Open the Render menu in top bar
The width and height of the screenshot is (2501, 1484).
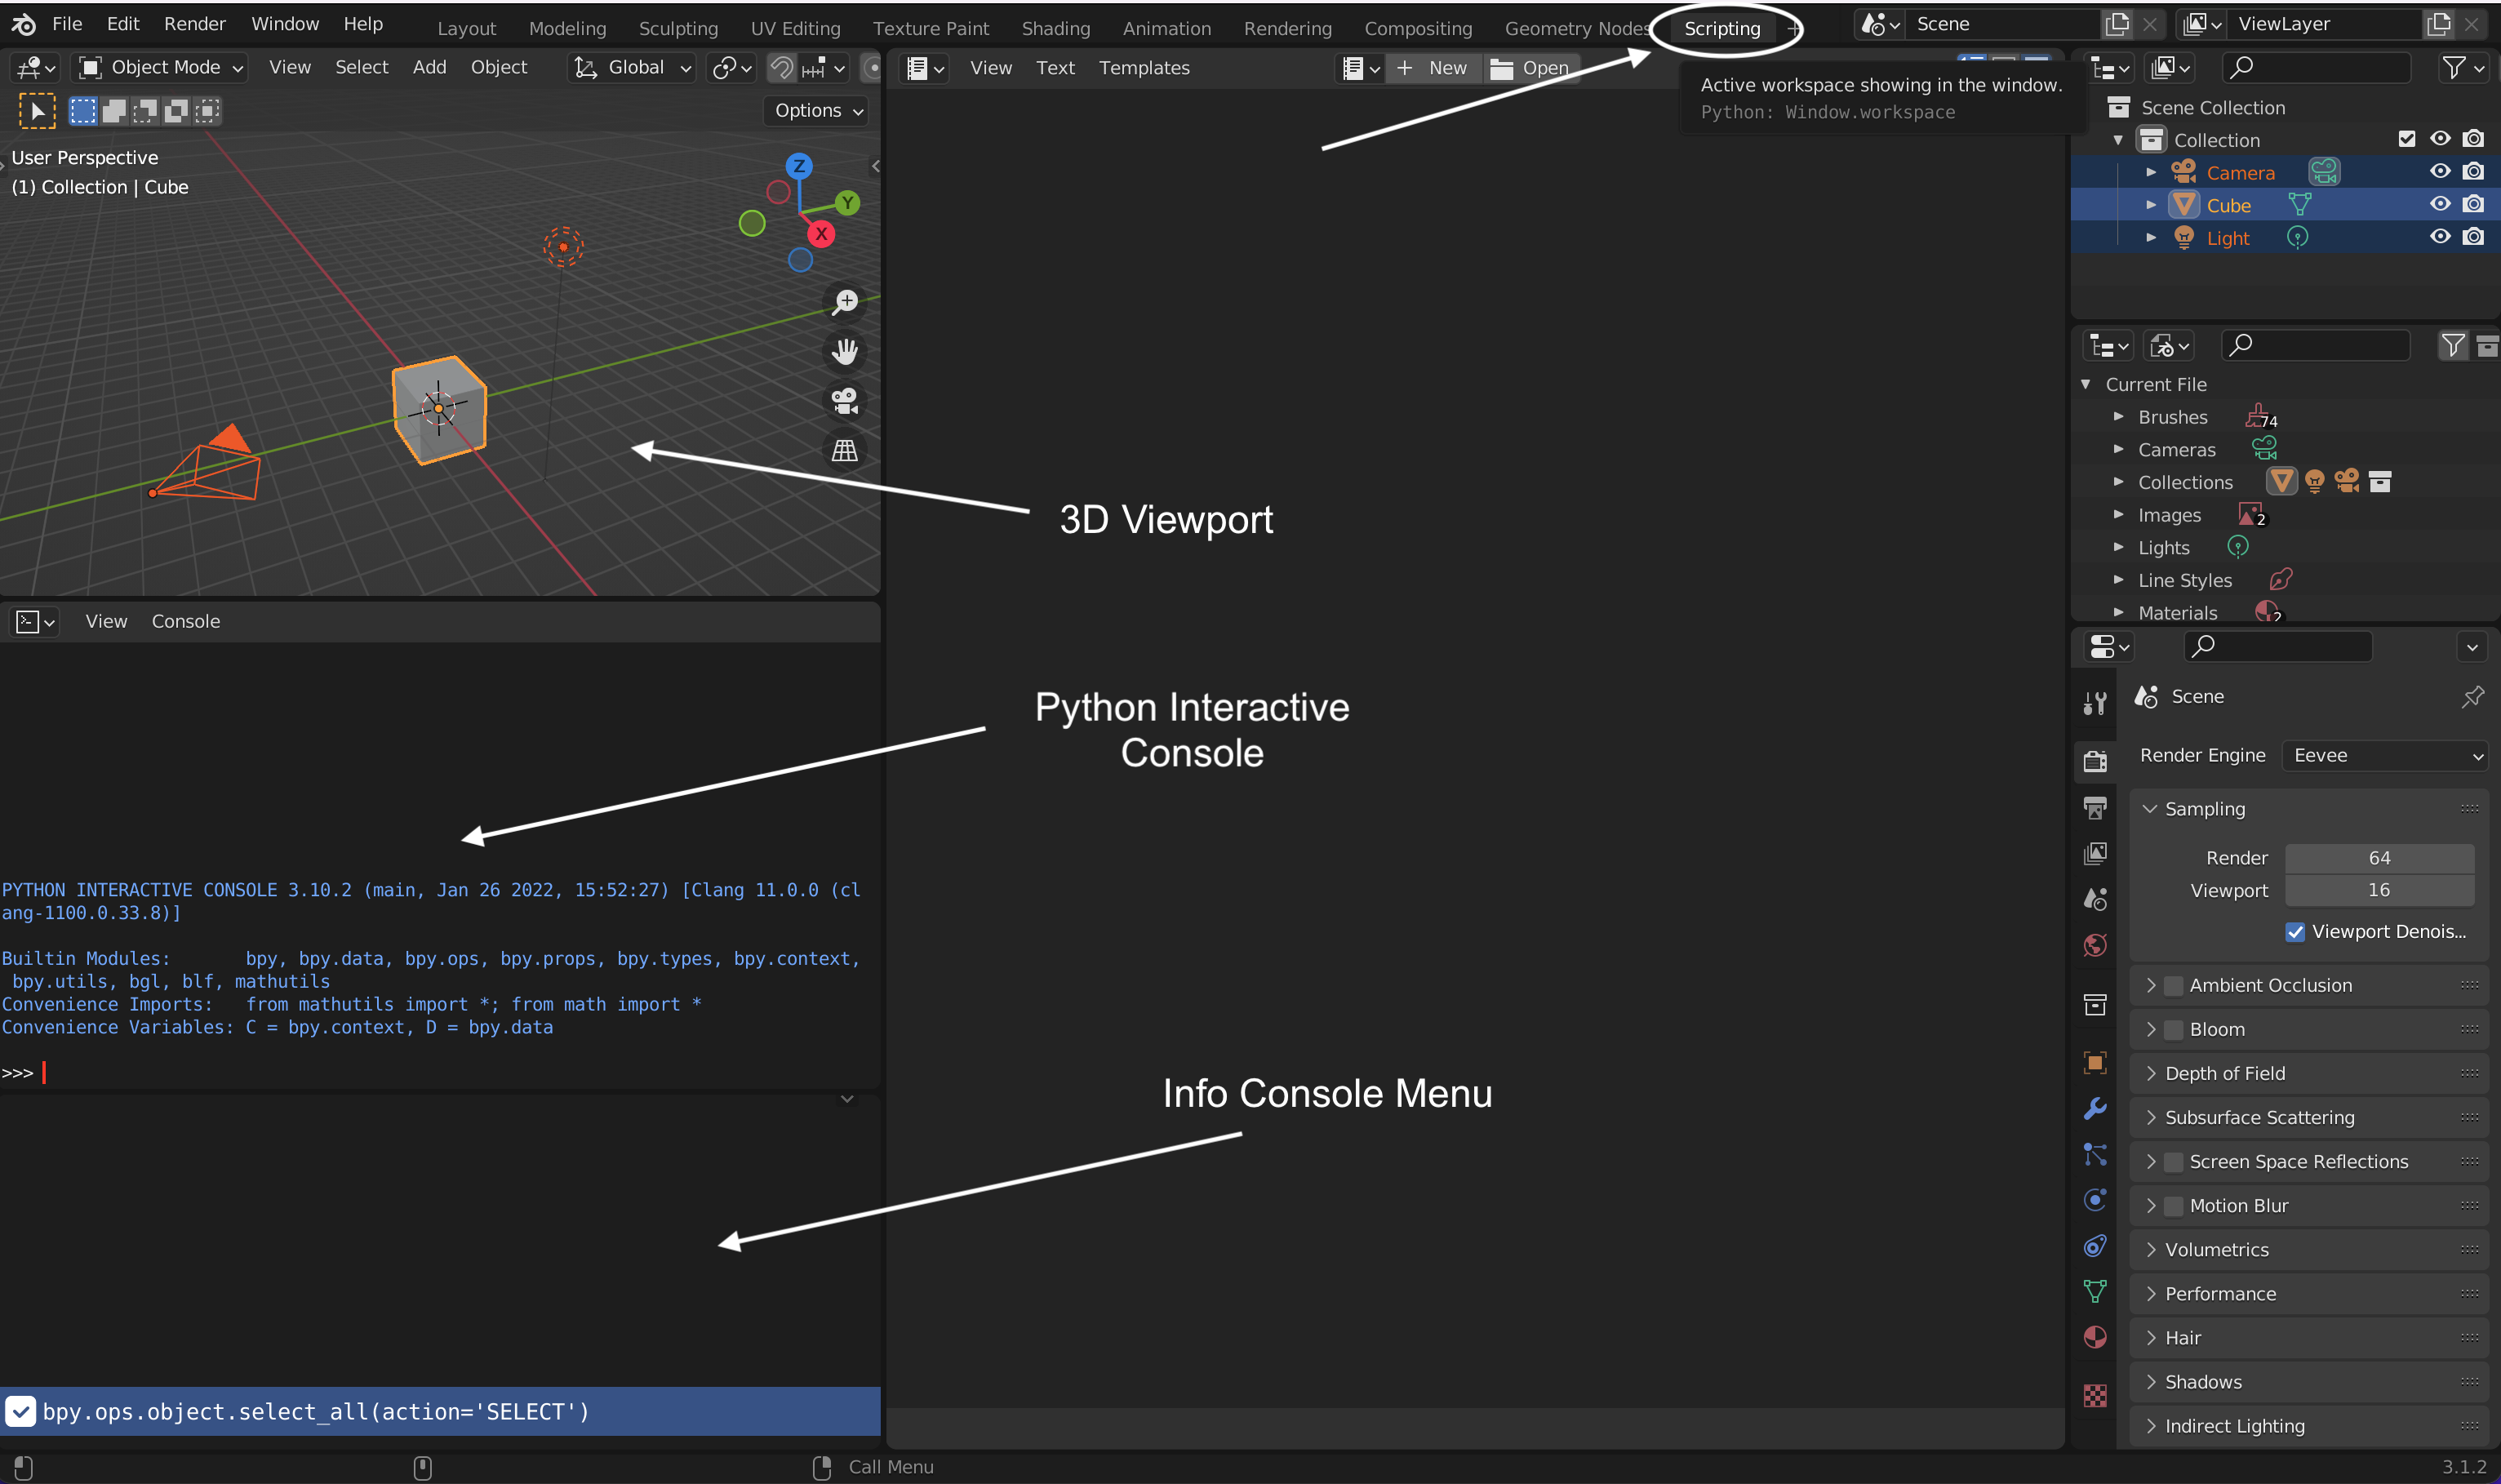194,24
